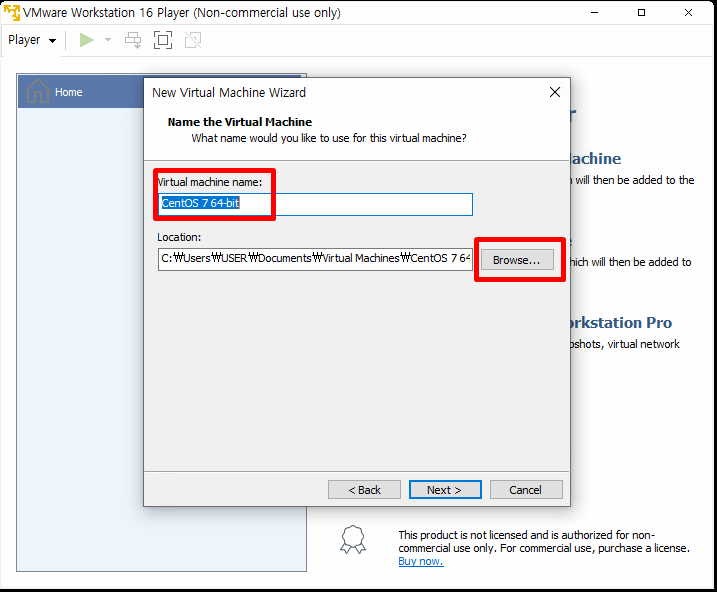Click the Send Ctrl+Alt+Del toolbar icon

(133, 40)
